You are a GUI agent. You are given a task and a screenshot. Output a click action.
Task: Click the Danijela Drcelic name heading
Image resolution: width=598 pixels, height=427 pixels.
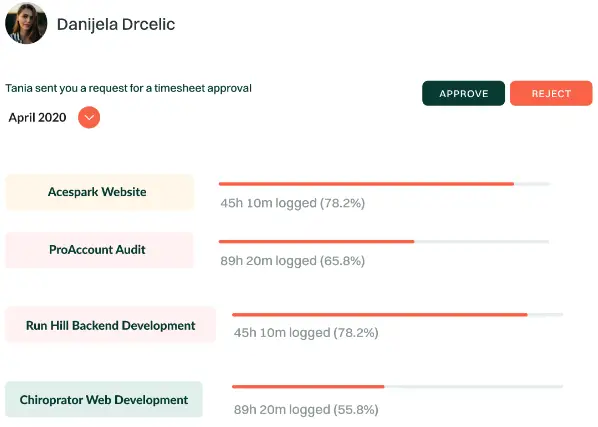coord(116,24)
